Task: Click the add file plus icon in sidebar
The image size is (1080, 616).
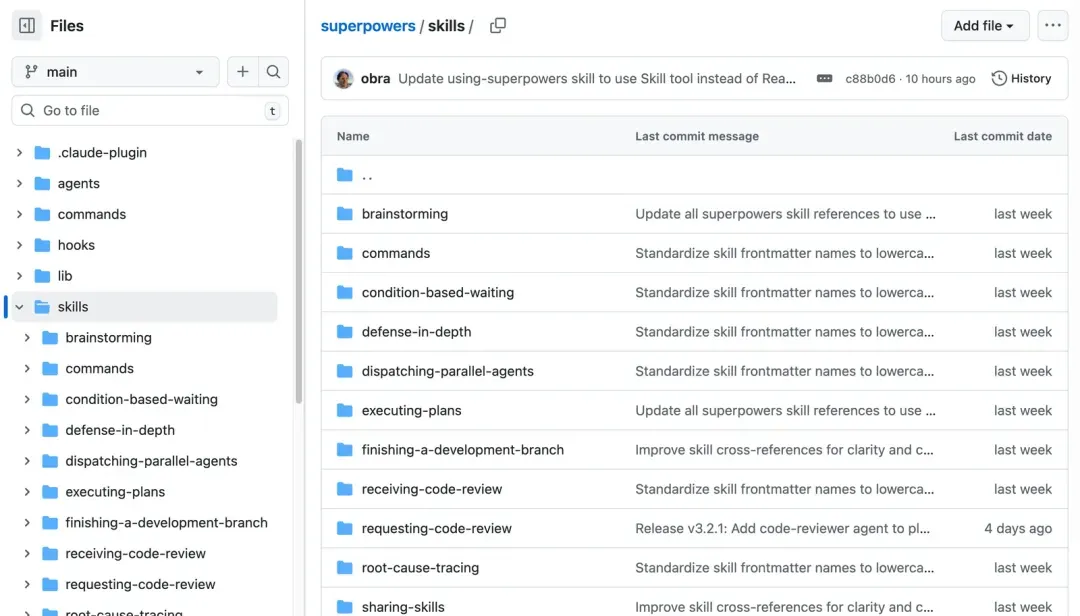Action: [x=242, y=72]
